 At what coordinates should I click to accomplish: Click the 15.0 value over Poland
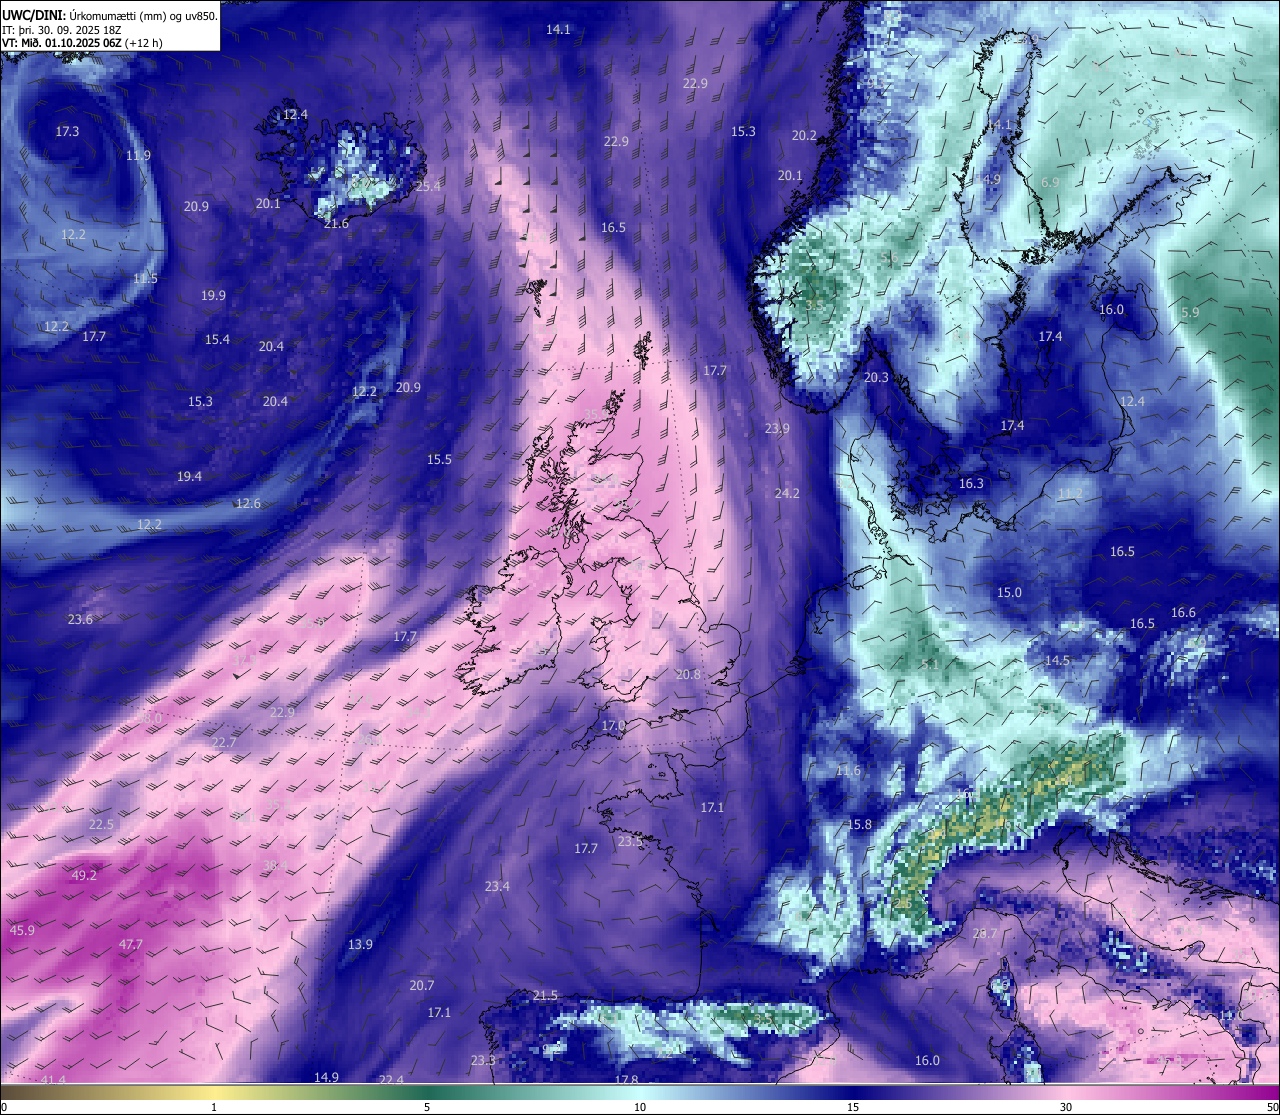[x=1009, y=592]
